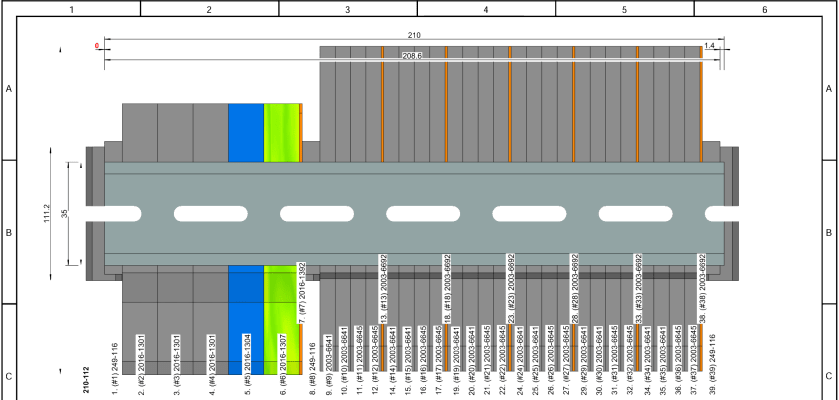Click the left end stop bracket of the rail
This screenshot has height=400, width=839.
tap(94, 213)
